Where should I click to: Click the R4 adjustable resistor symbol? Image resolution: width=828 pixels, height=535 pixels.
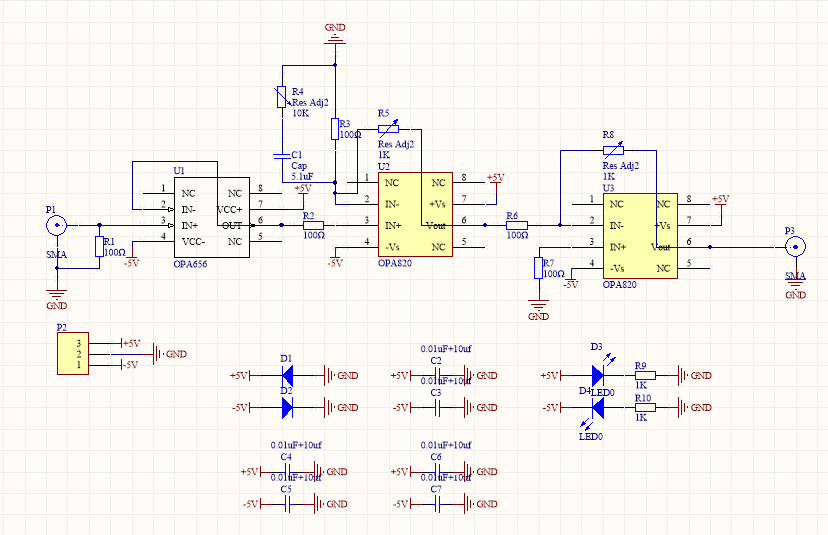(x=281, y=97)
